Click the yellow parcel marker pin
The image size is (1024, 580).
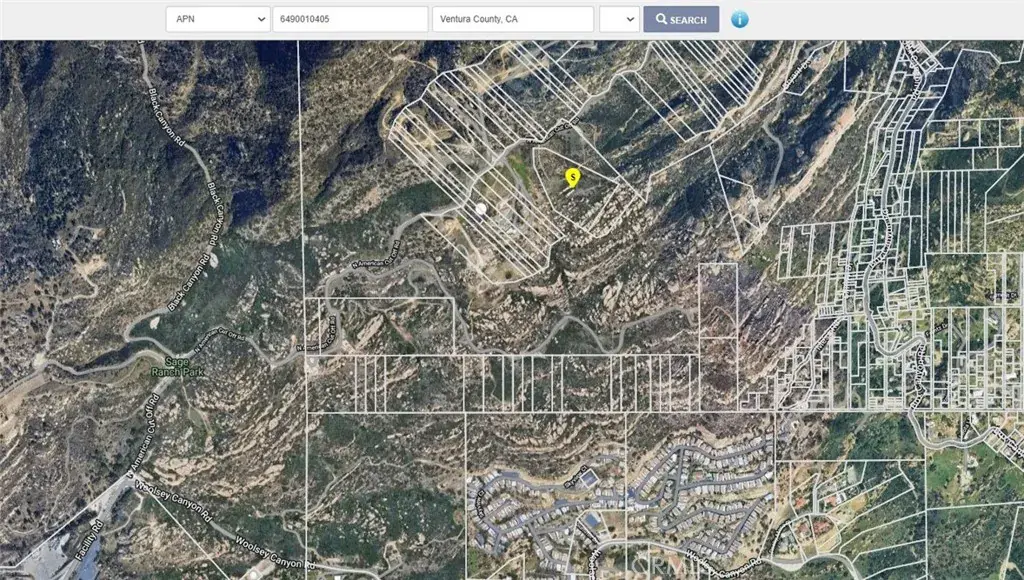(572, 178)
